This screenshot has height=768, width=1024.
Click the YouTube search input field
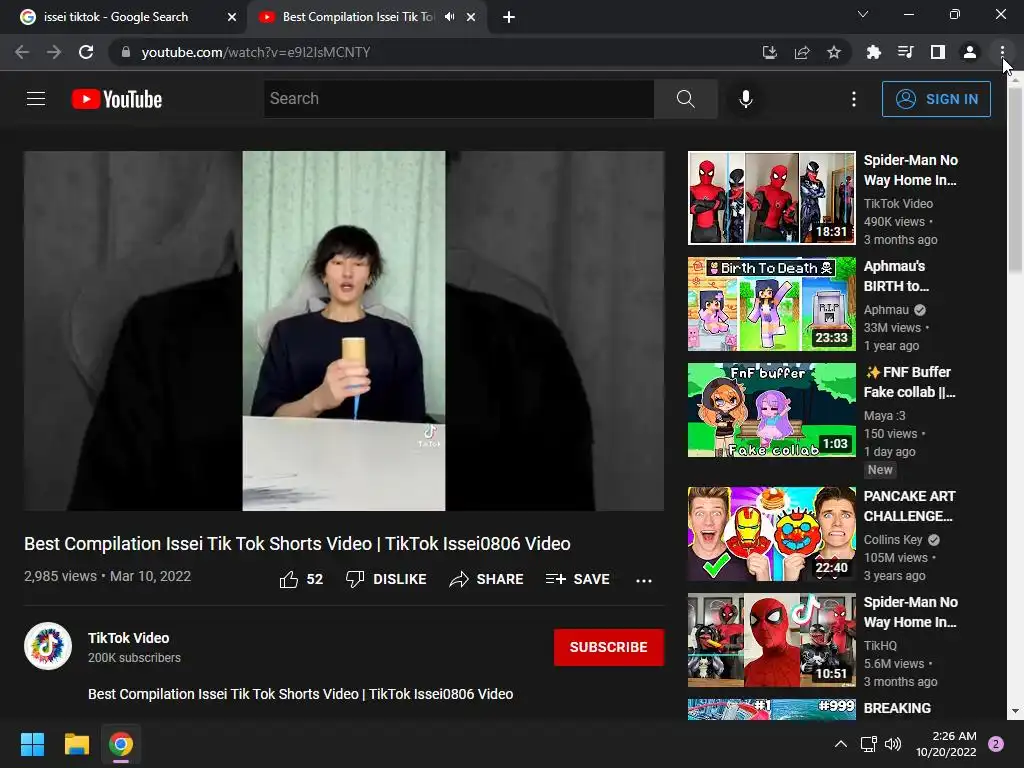click(458, 99)
